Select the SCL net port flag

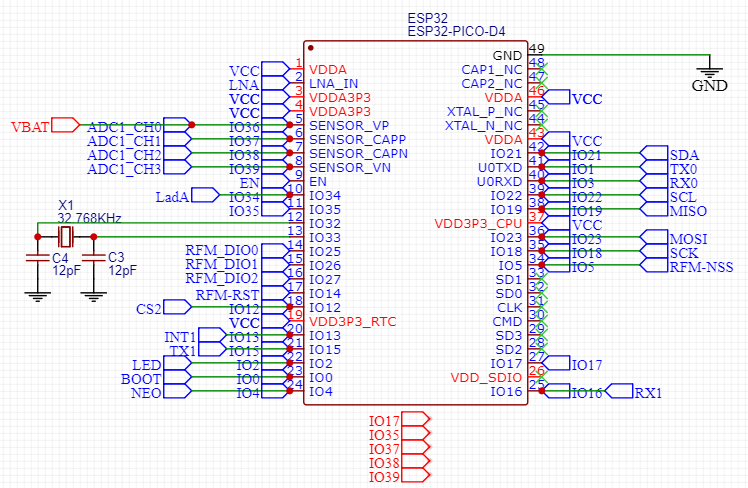pyautogui.click(x=654, y=195)
